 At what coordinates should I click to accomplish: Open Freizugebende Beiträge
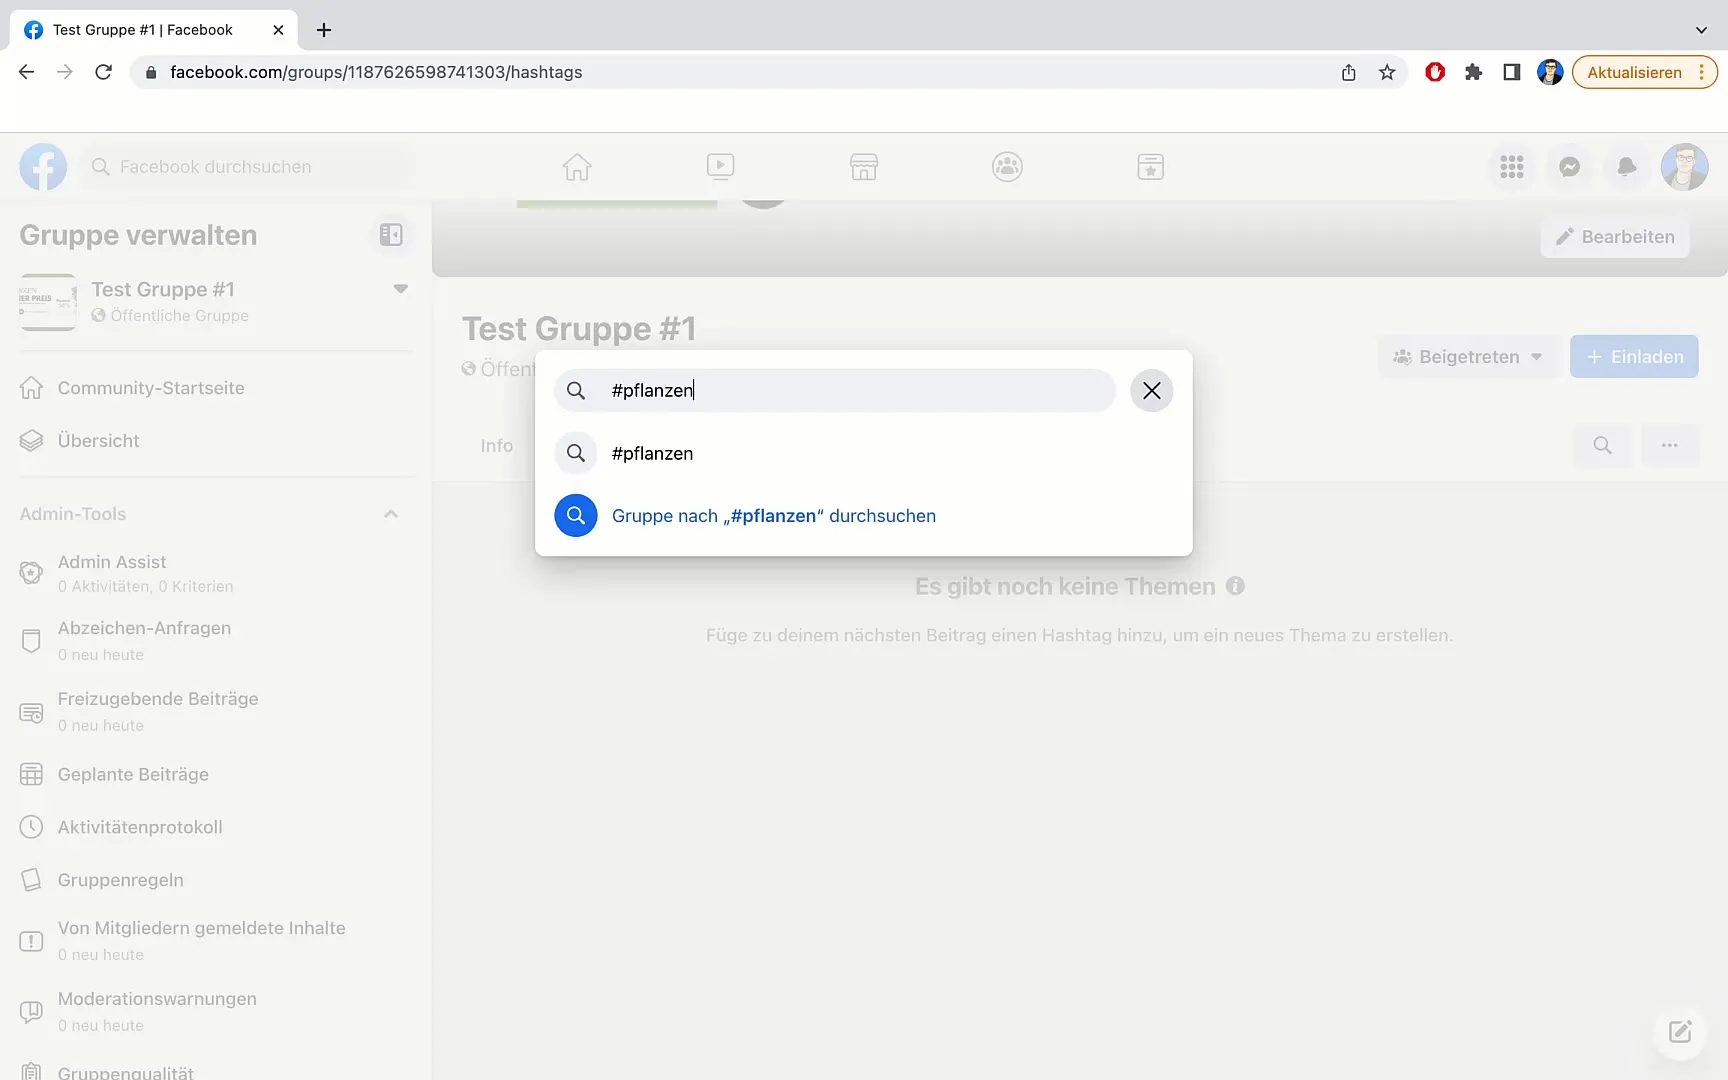pos(214,711)
